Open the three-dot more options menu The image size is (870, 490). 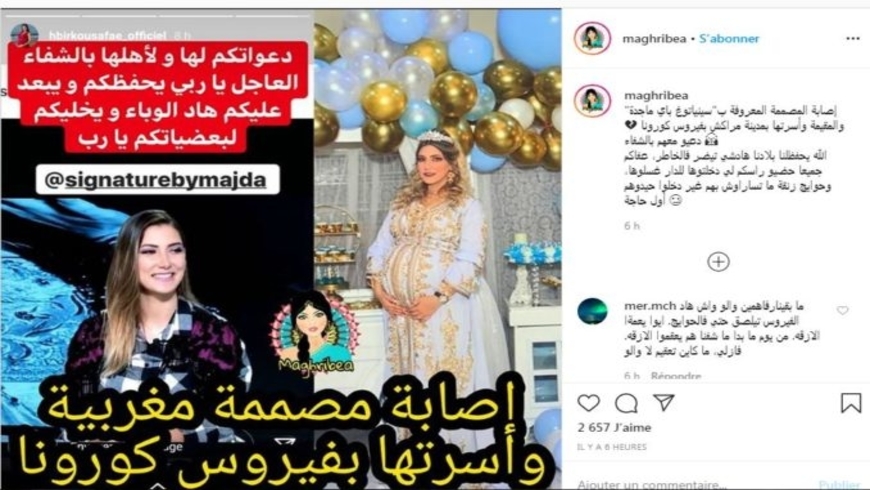[x=853, y=38]
